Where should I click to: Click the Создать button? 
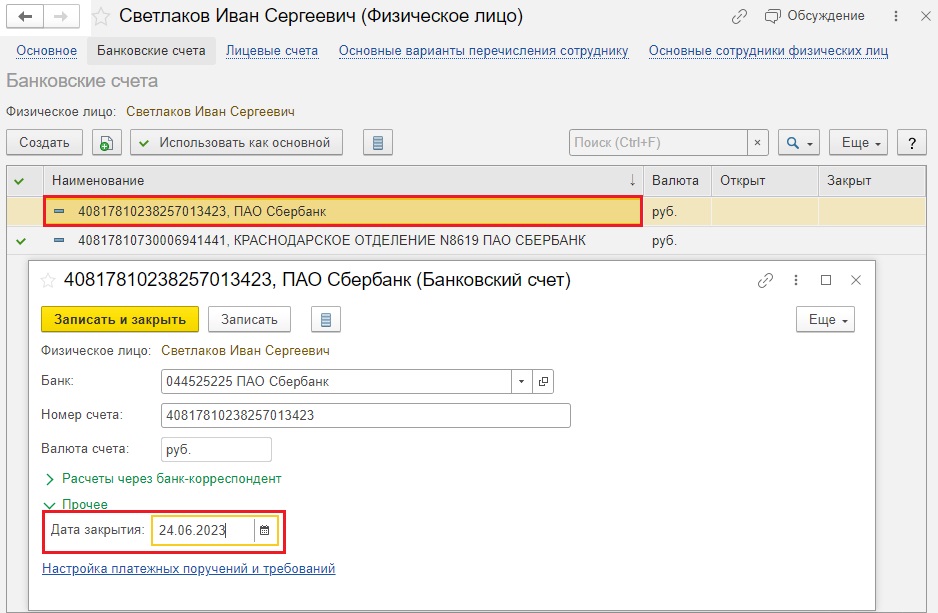[x=44, y=142]
